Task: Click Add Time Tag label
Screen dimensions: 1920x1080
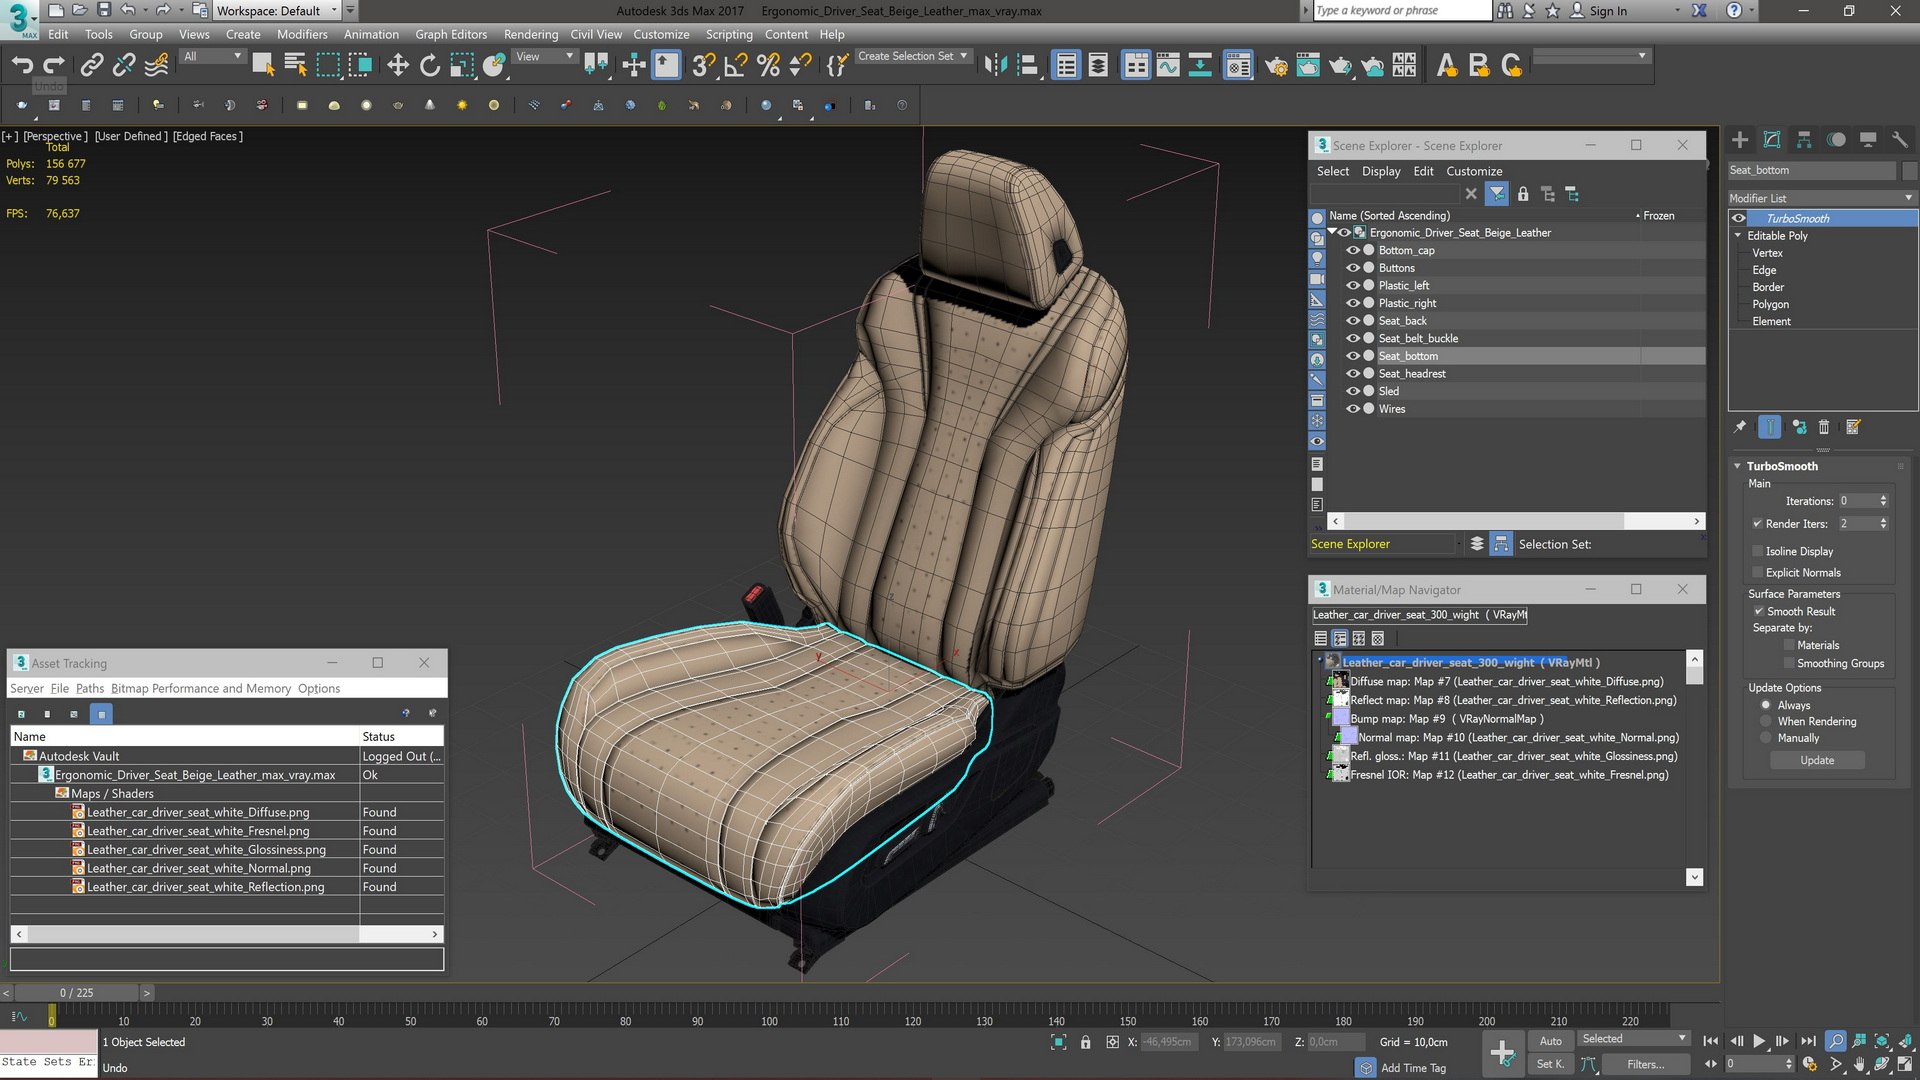Action: pyautogui.click(x=1413, y=1068)
